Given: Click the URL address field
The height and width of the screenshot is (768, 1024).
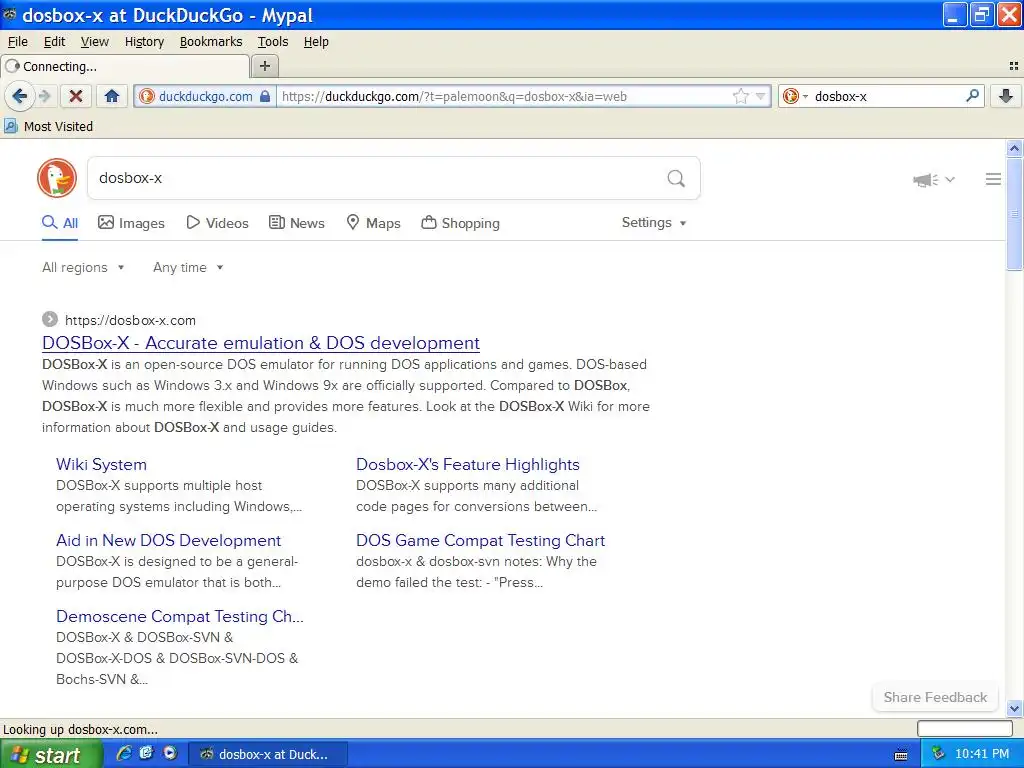Looking at the screenshot, I should tap(503, 96).
